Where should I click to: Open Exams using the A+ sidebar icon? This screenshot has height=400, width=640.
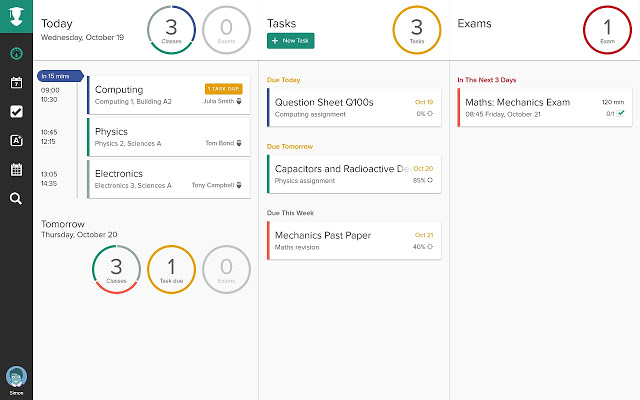click(16, 141)
